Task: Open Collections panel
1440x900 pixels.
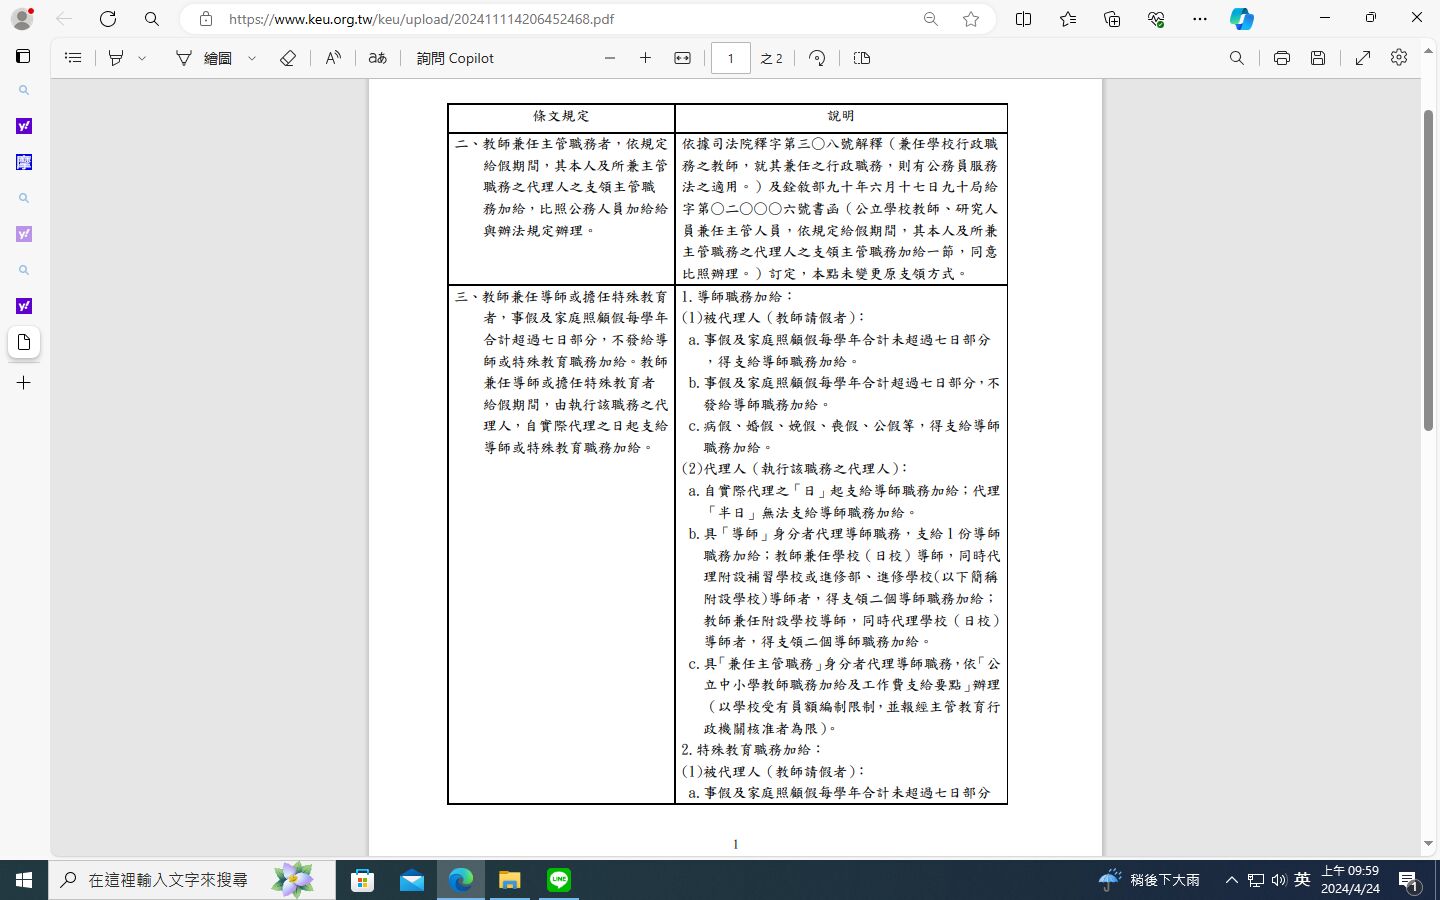Action: coord(1112,19)
